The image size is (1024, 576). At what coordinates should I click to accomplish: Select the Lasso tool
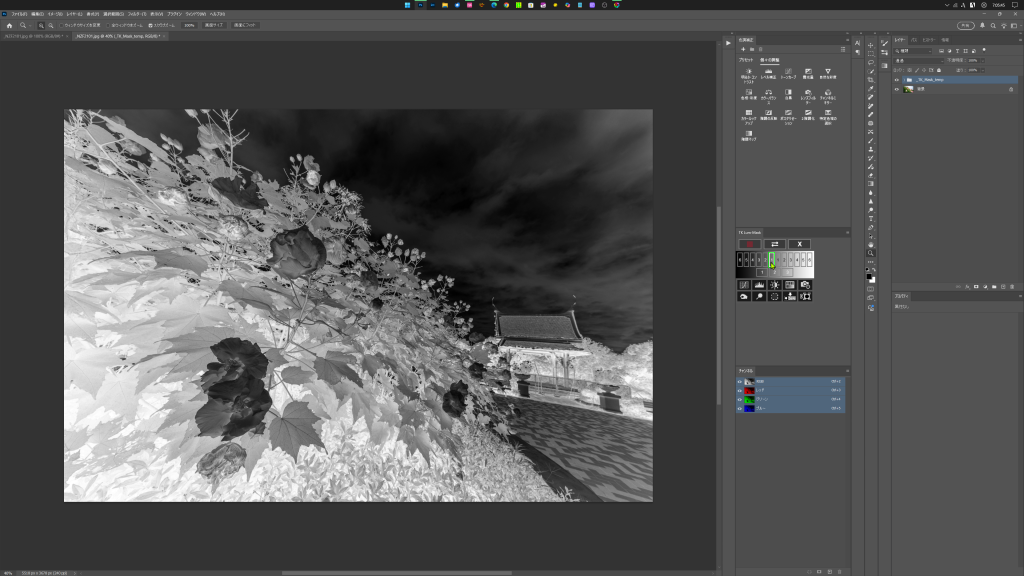(871, 62)
